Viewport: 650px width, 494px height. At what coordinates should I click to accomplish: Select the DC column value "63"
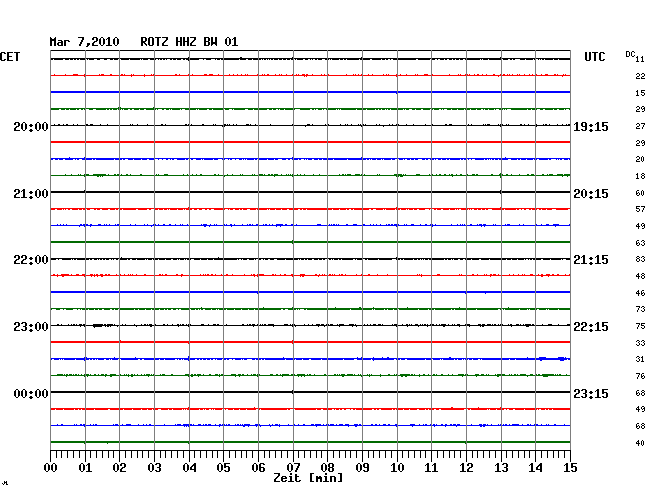[640, 243]
